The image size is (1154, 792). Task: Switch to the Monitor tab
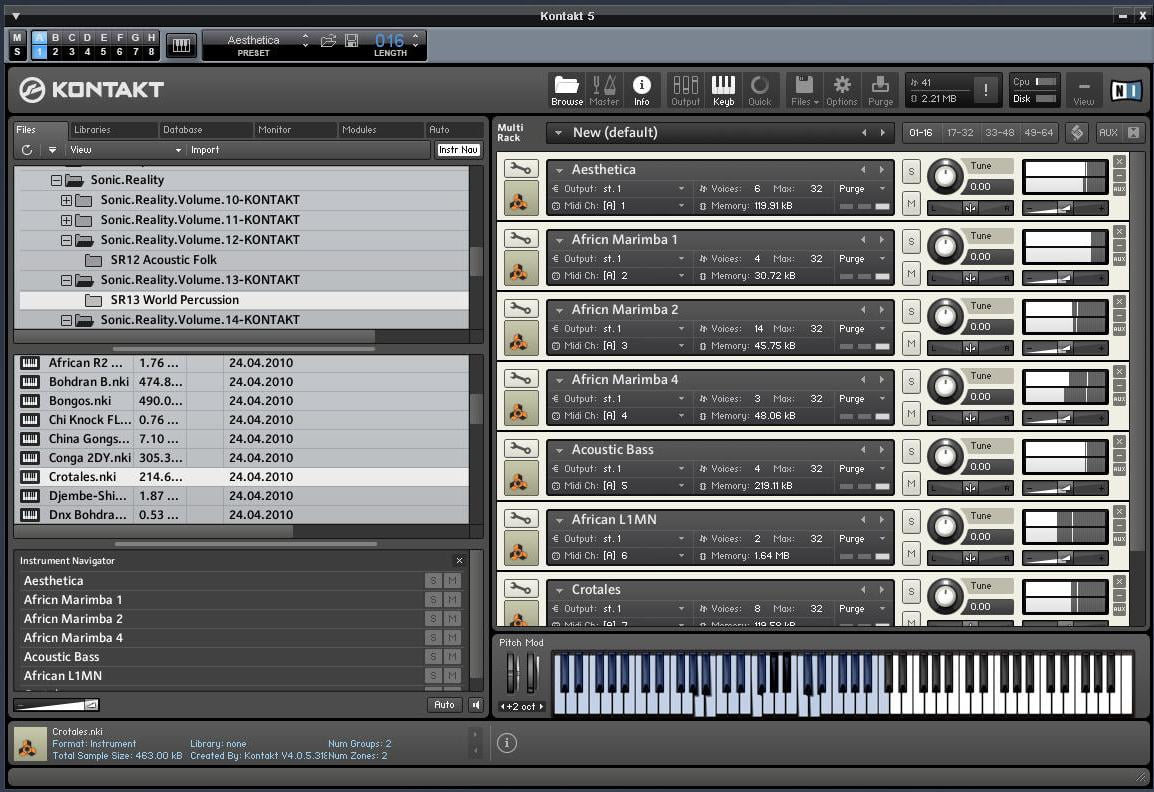tap(295, 130)
